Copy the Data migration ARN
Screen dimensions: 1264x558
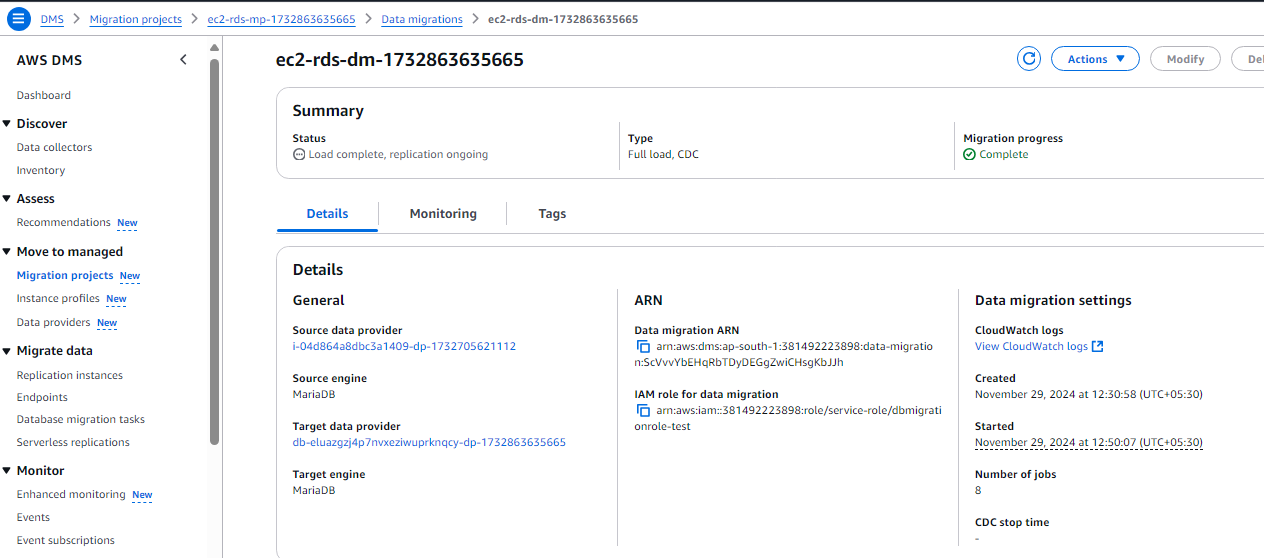pos(644,346)
